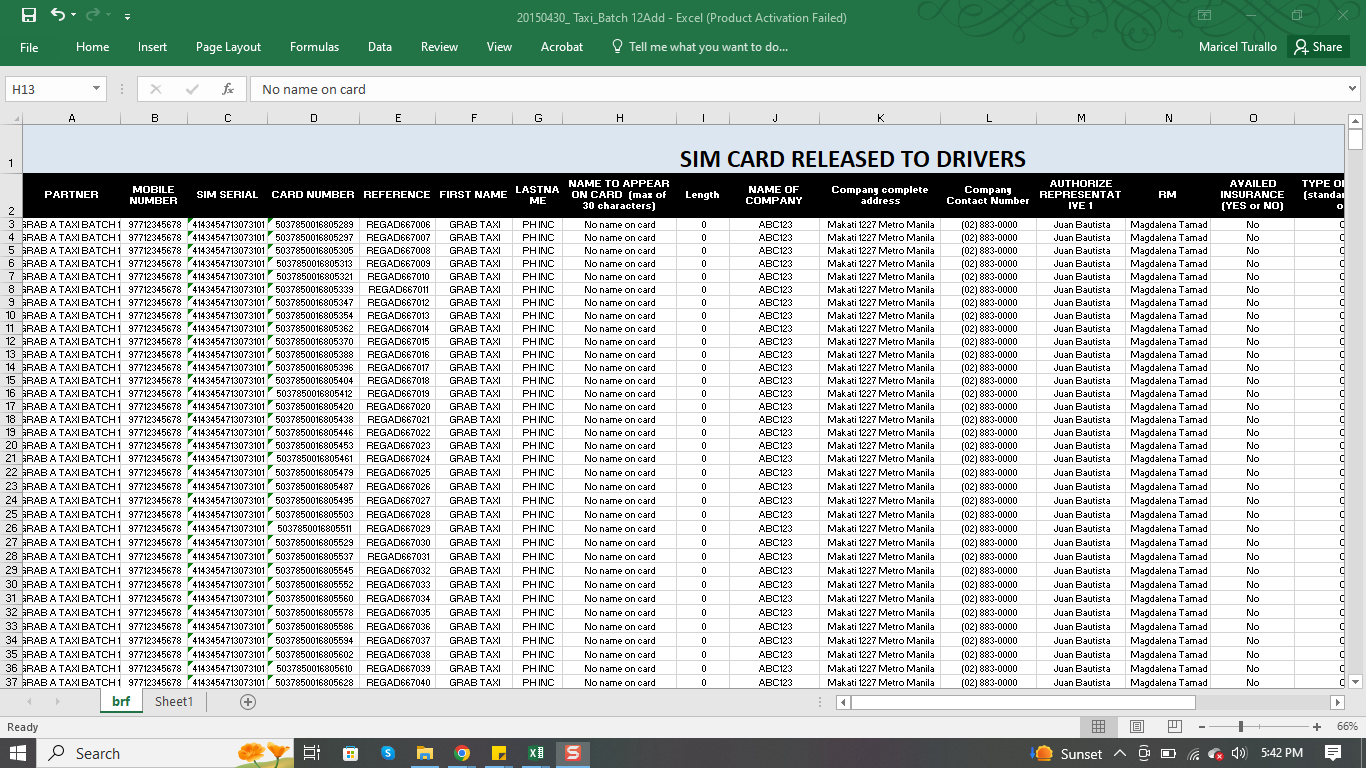The image size is (1366, 768).
Task: Click the Insert Function fx icon
Action: click(x=228, y=89)
